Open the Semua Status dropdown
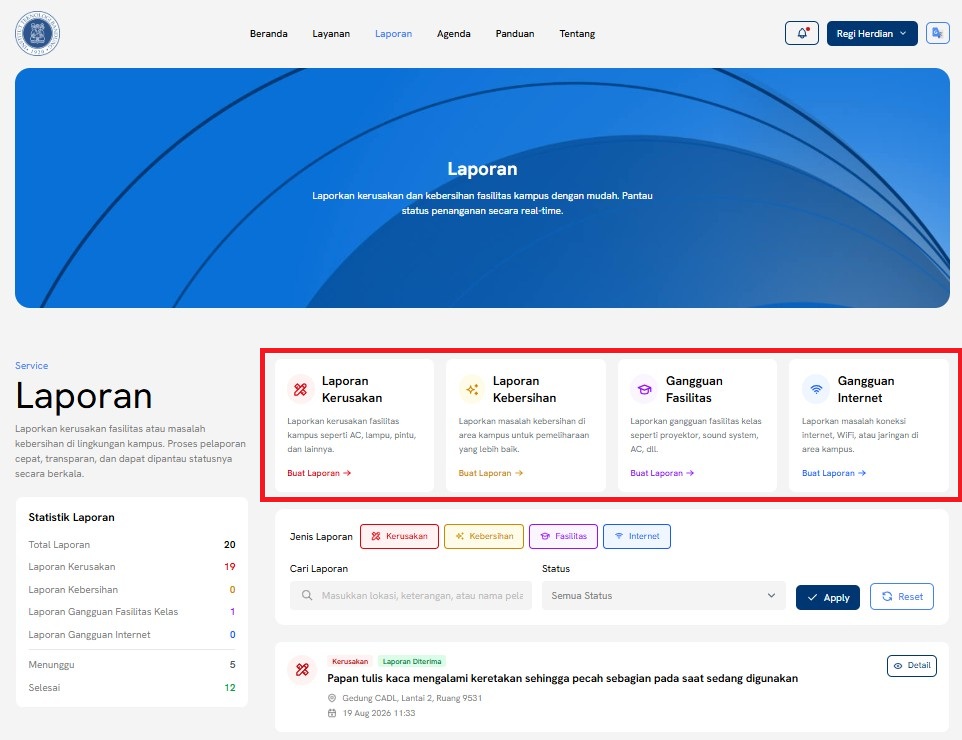Image resolution: width=962 pixels, height=740 pixels. pos(663,595)
